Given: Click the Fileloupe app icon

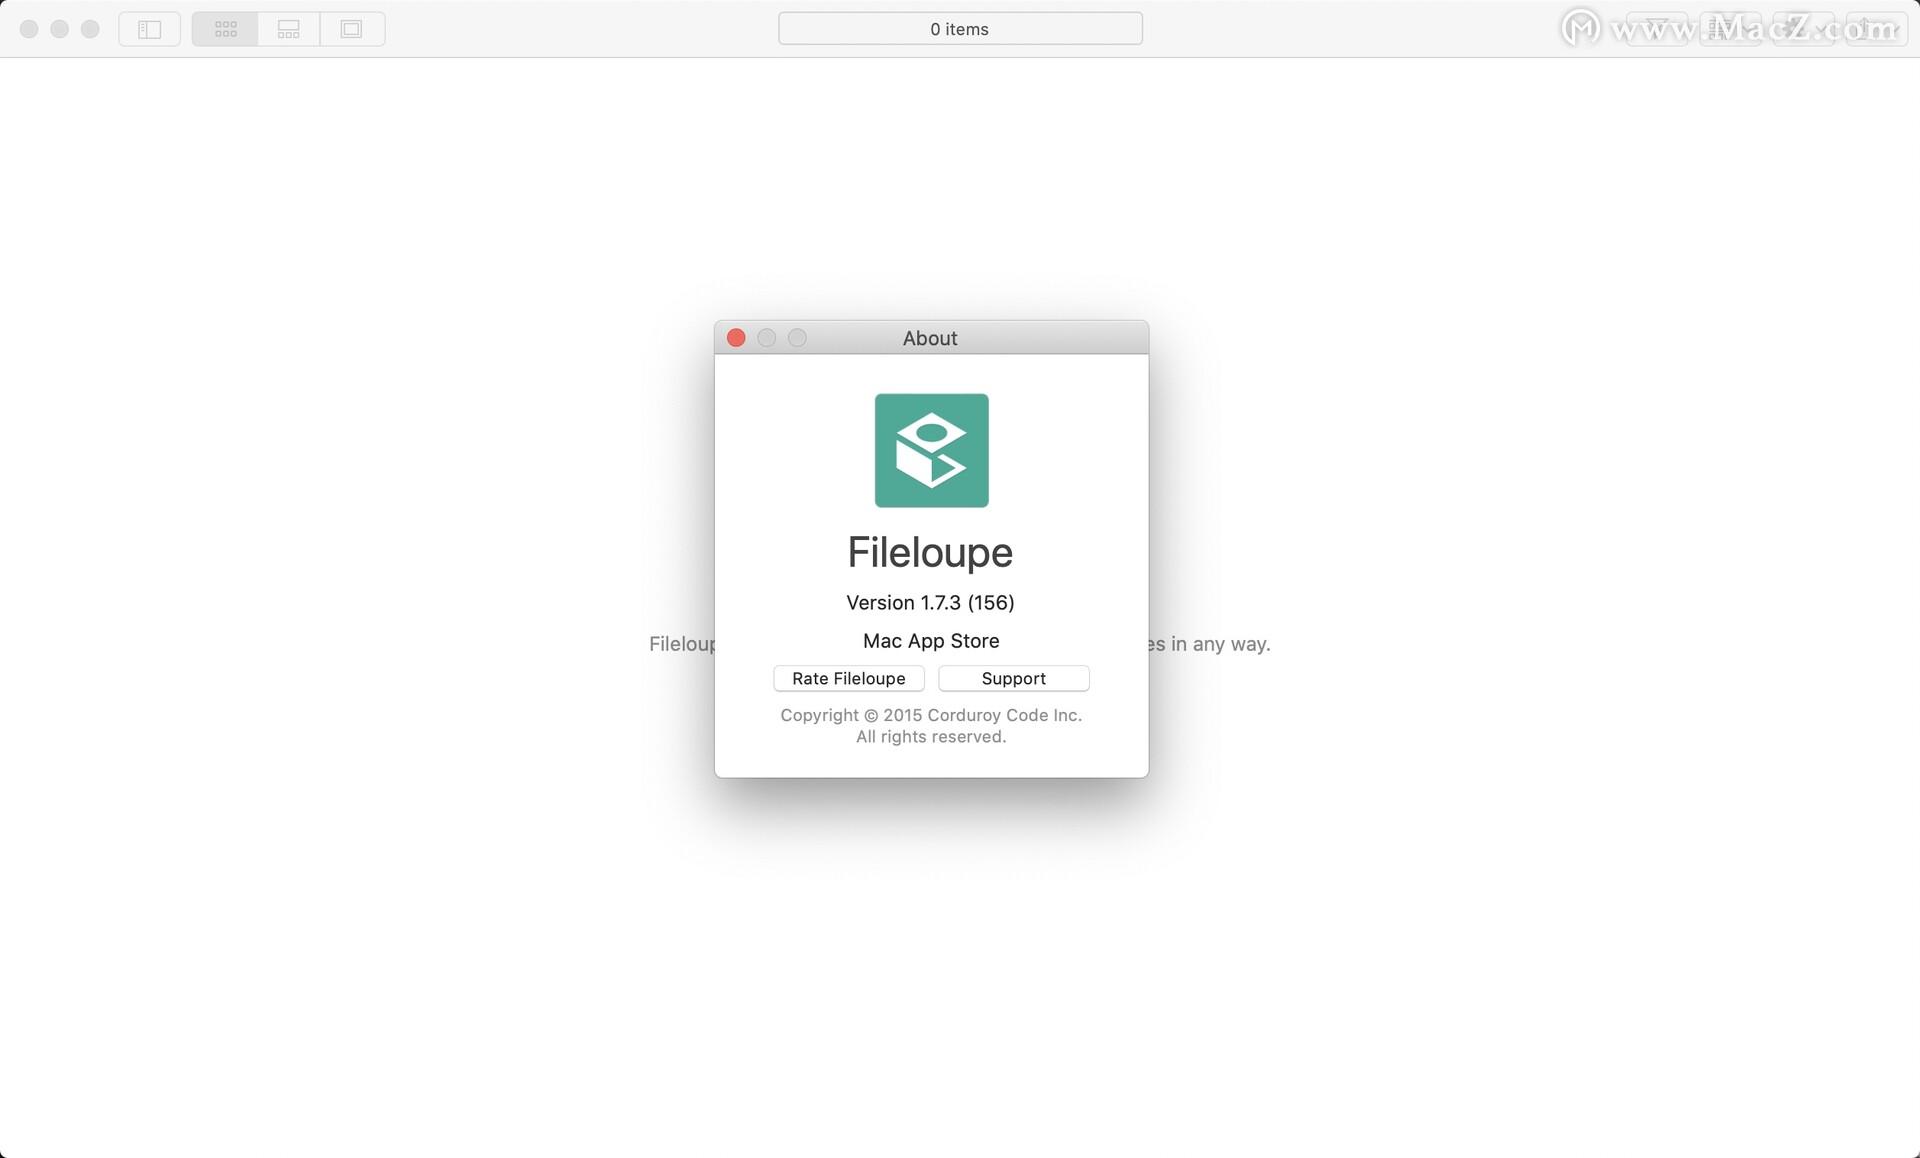Looking at the screenshot, I should coord(931,450).
